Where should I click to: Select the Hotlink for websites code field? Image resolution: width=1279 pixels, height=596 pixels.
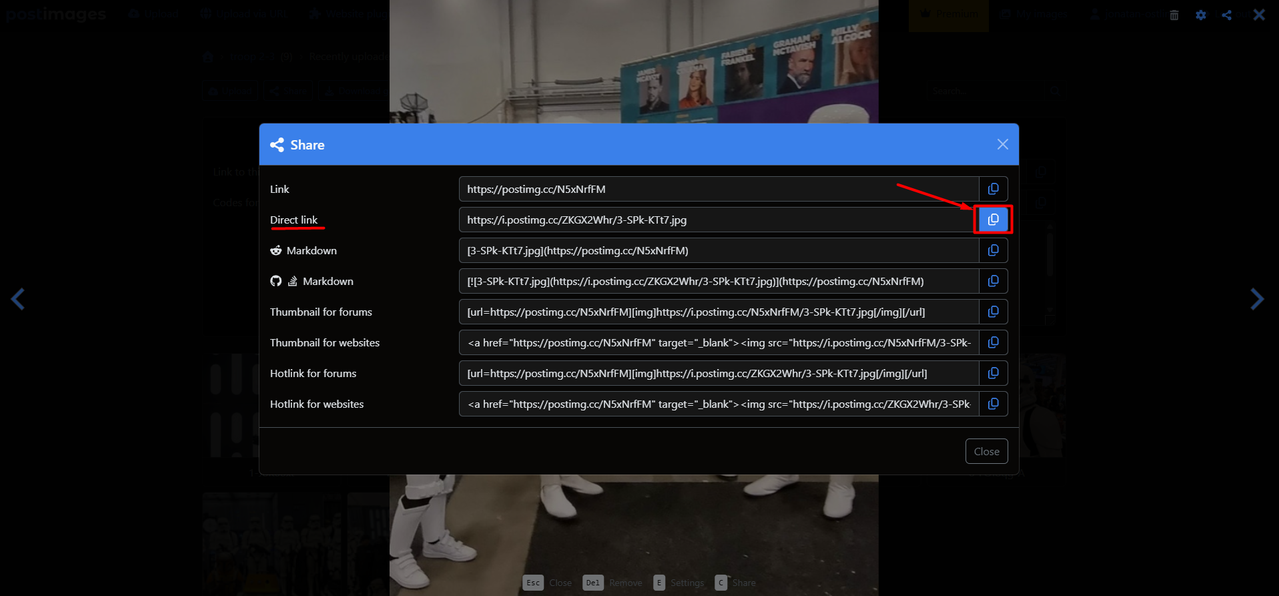coord(719,404)
